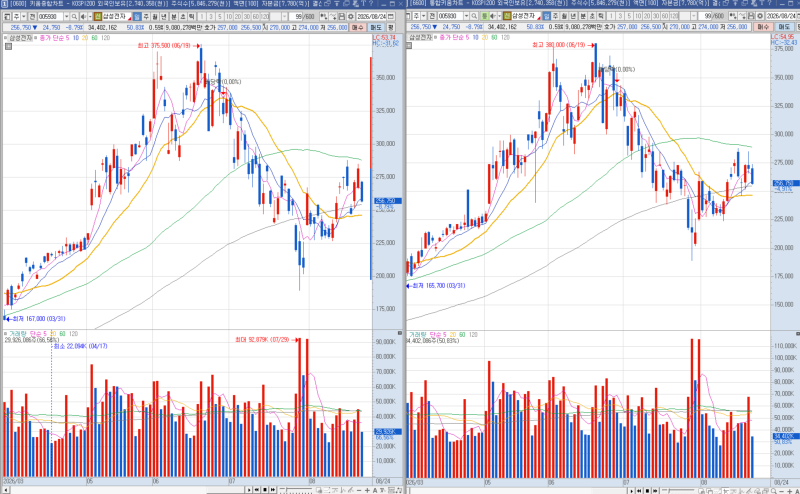Open stock code 005930 dropdown in left chart
Viewport: 800px width, 494px height.
pyautogui.click(x=66, y=16)
